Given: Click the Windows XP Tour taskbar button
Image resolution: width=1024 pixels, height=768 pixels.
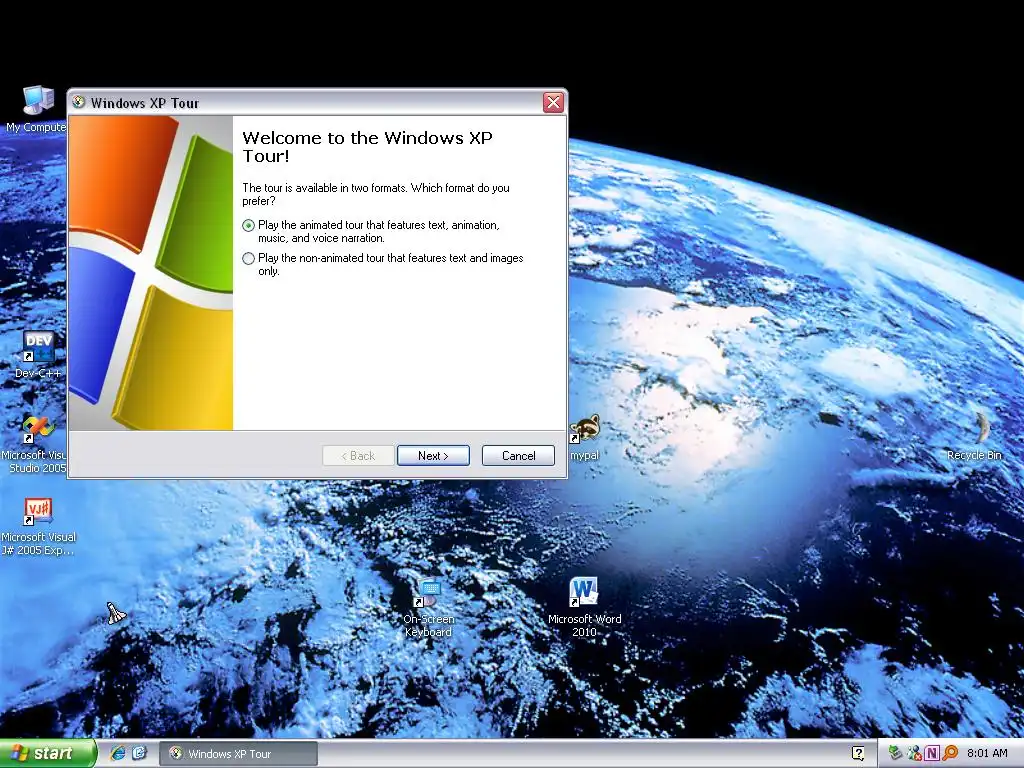Looking at the screenshot, I should point(239,754).
